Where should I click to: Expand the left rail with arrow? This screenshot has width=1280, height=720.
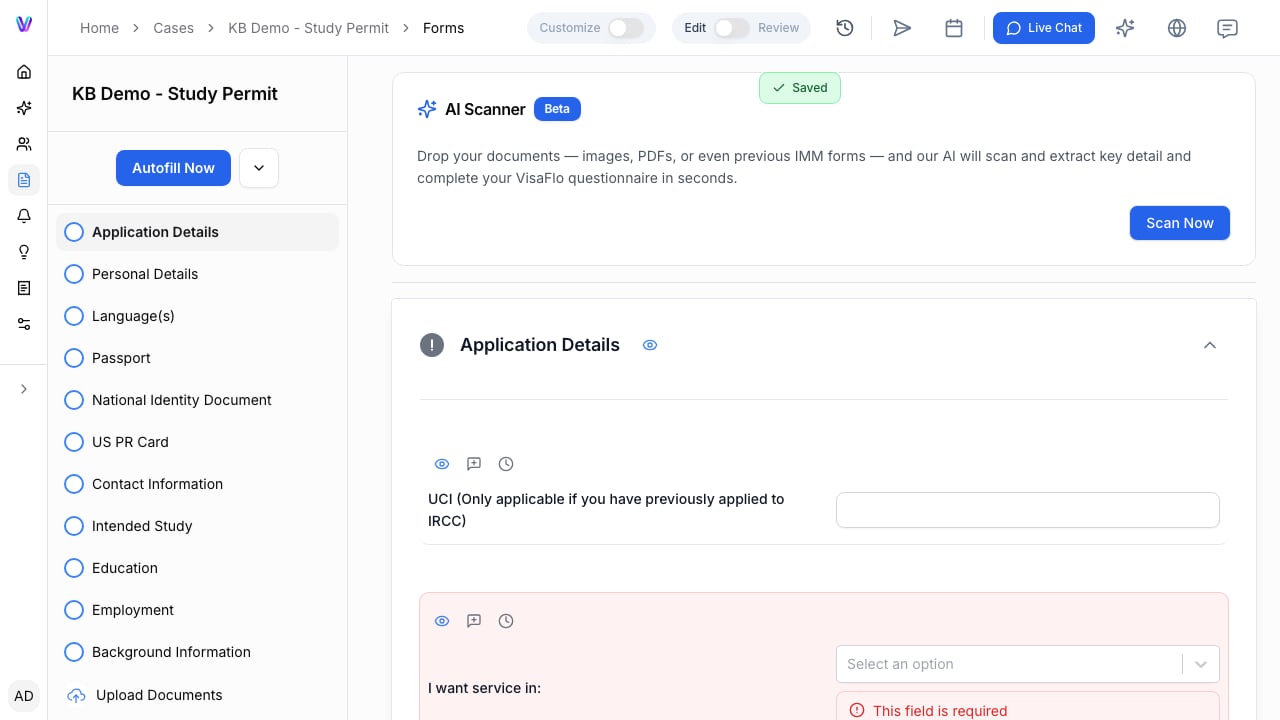pyautogui.click(x=24, y=389)
